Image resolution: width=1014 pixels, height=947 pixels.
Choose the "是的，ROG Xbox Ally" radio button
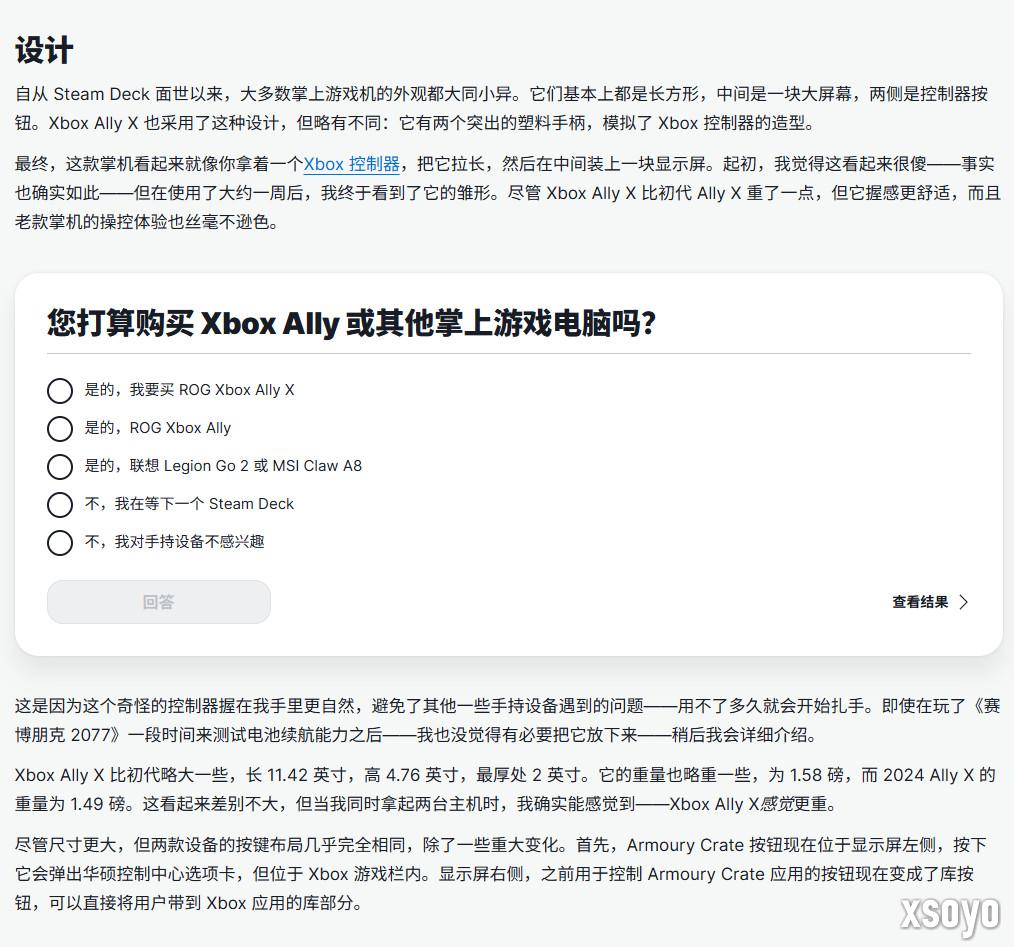click(x=60, y=428)
